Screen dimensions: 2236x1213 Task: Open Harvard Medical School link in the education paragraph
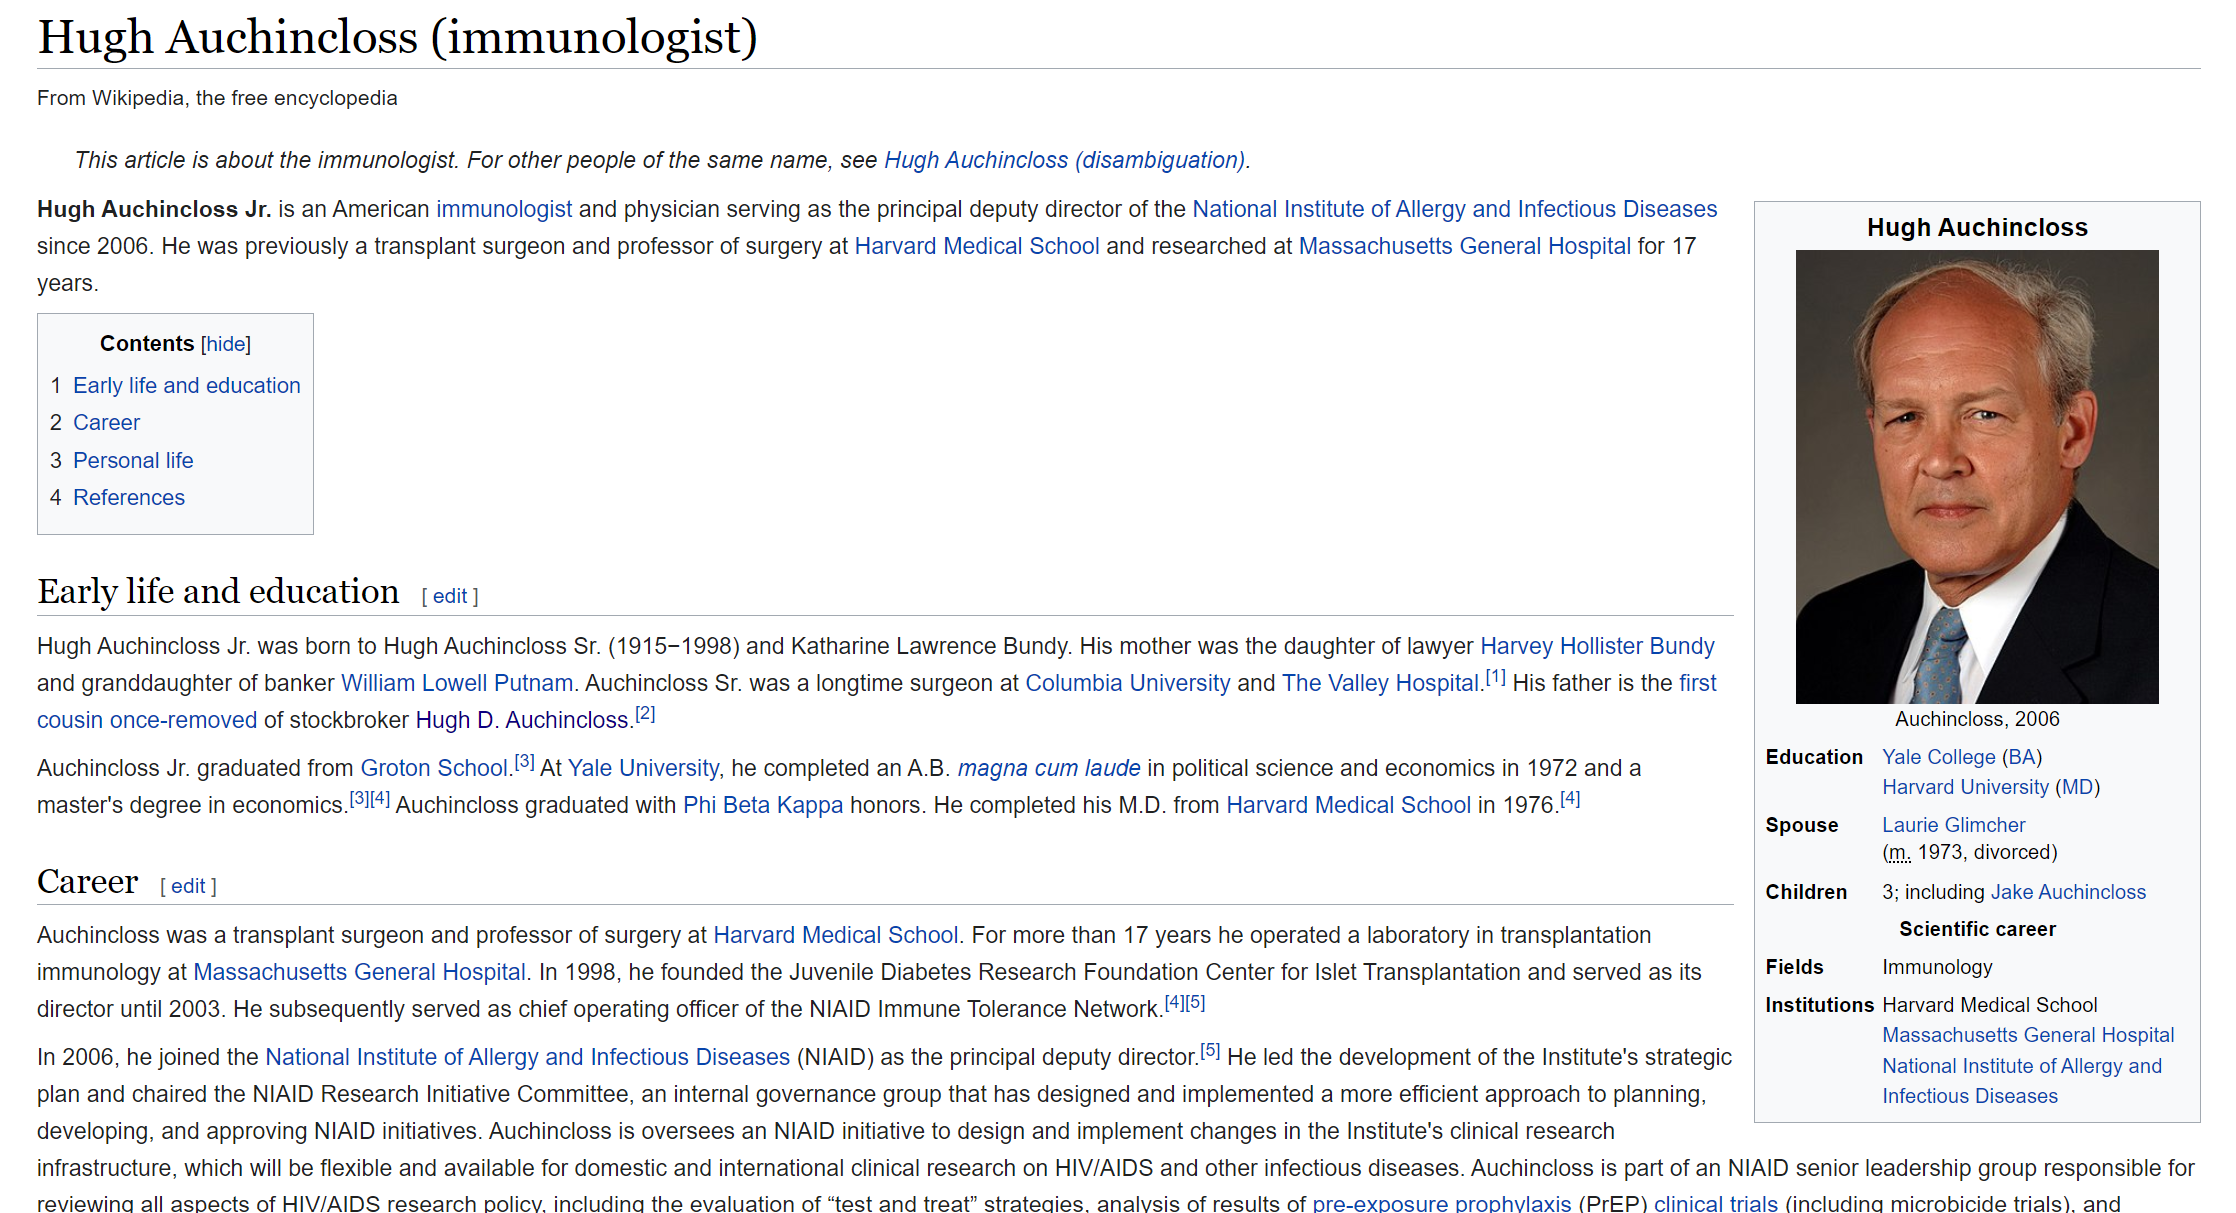pyautogui.click(x=1348, y=805)
